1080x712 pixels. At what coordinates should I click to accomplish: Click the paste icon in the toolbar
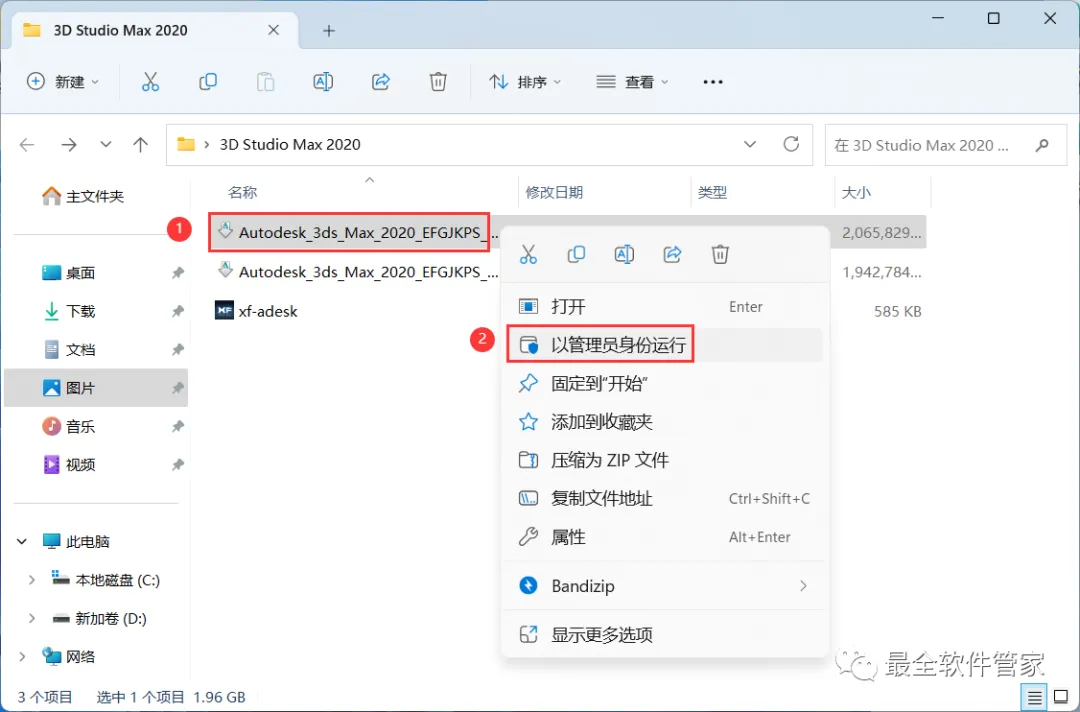(265, 82)
